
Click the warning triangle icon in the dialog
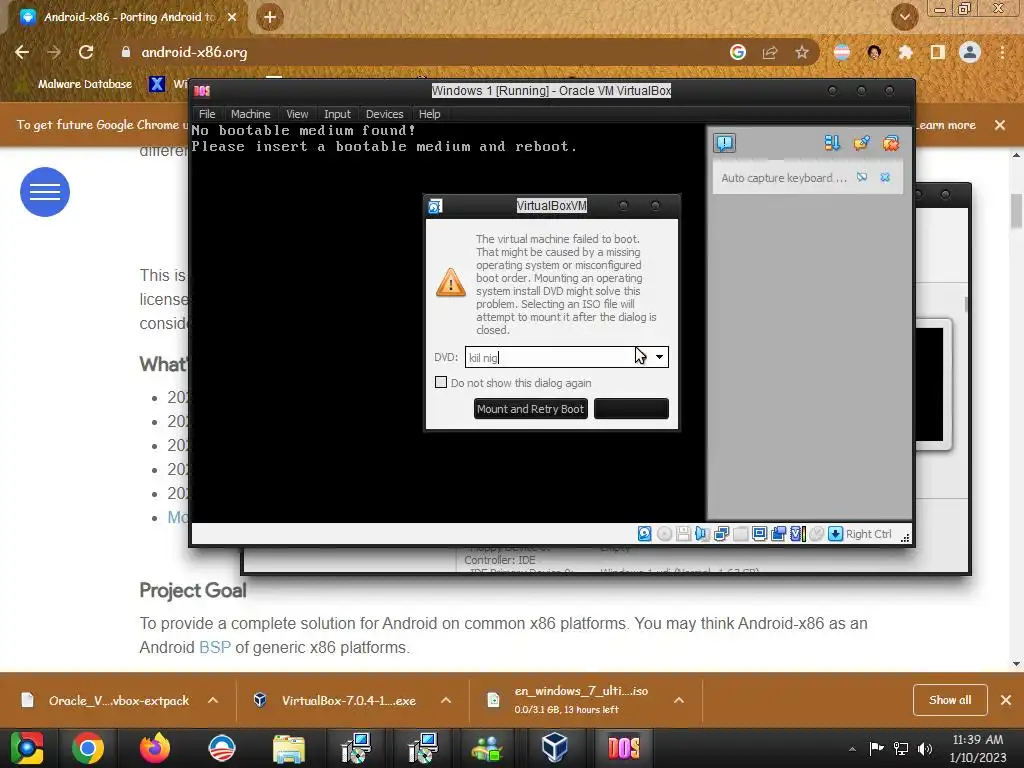tap(451, 283)
